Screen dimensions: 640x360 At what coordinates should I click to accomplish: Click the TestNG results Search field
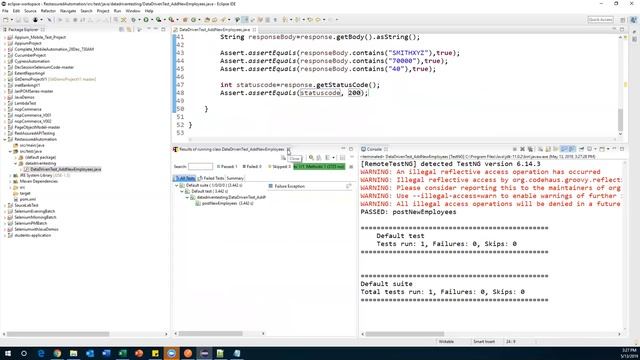pyautogui.click(x=200, y=167)
